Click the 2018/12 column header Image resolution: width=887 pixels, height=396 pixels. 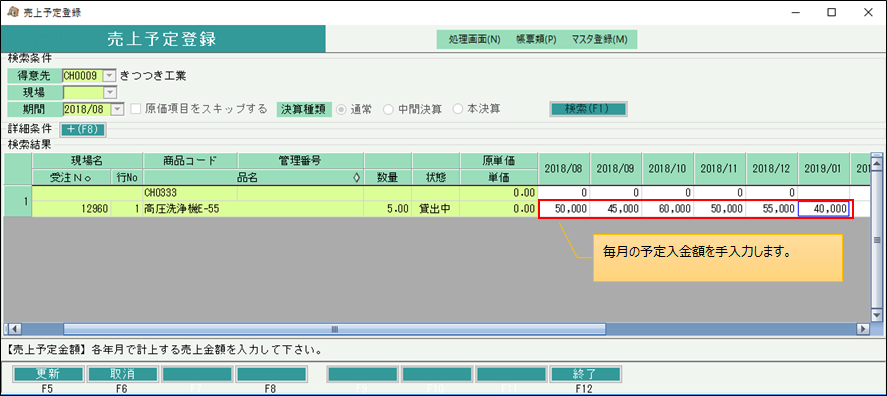click(772, 169)
